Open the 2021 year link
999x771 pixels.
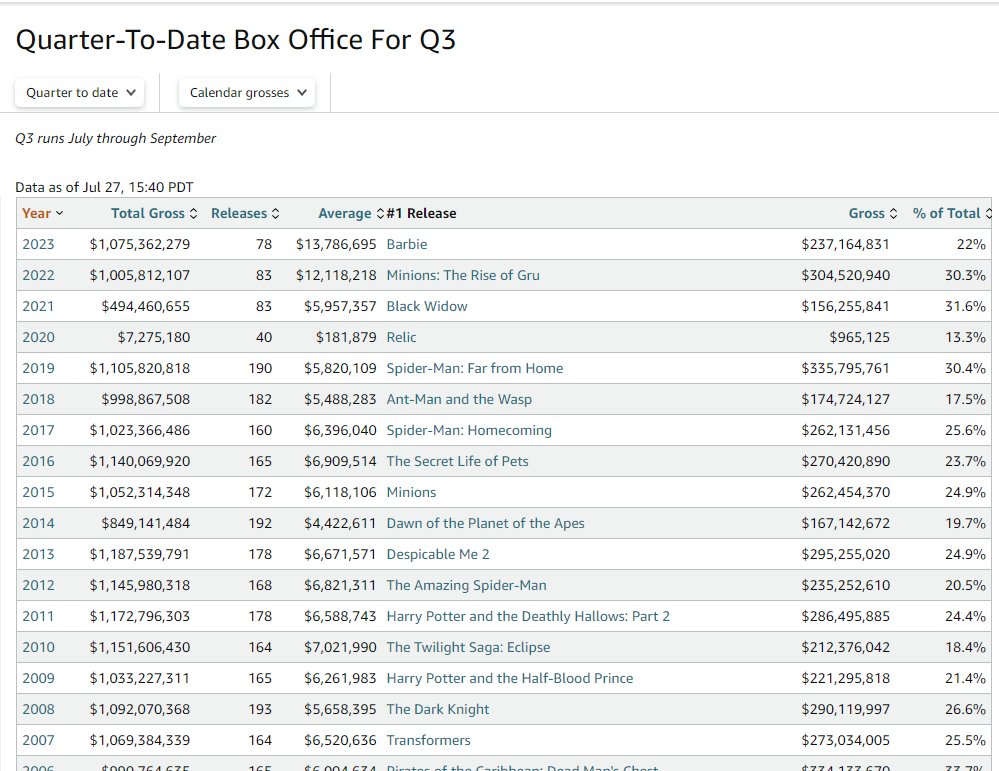tap(38, 306)
